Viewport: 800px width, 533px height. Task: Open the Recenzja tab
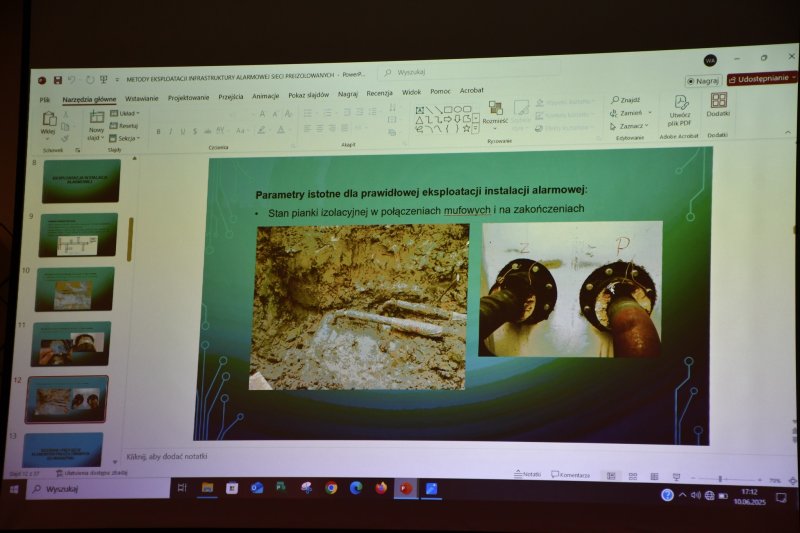coord(379,93)
